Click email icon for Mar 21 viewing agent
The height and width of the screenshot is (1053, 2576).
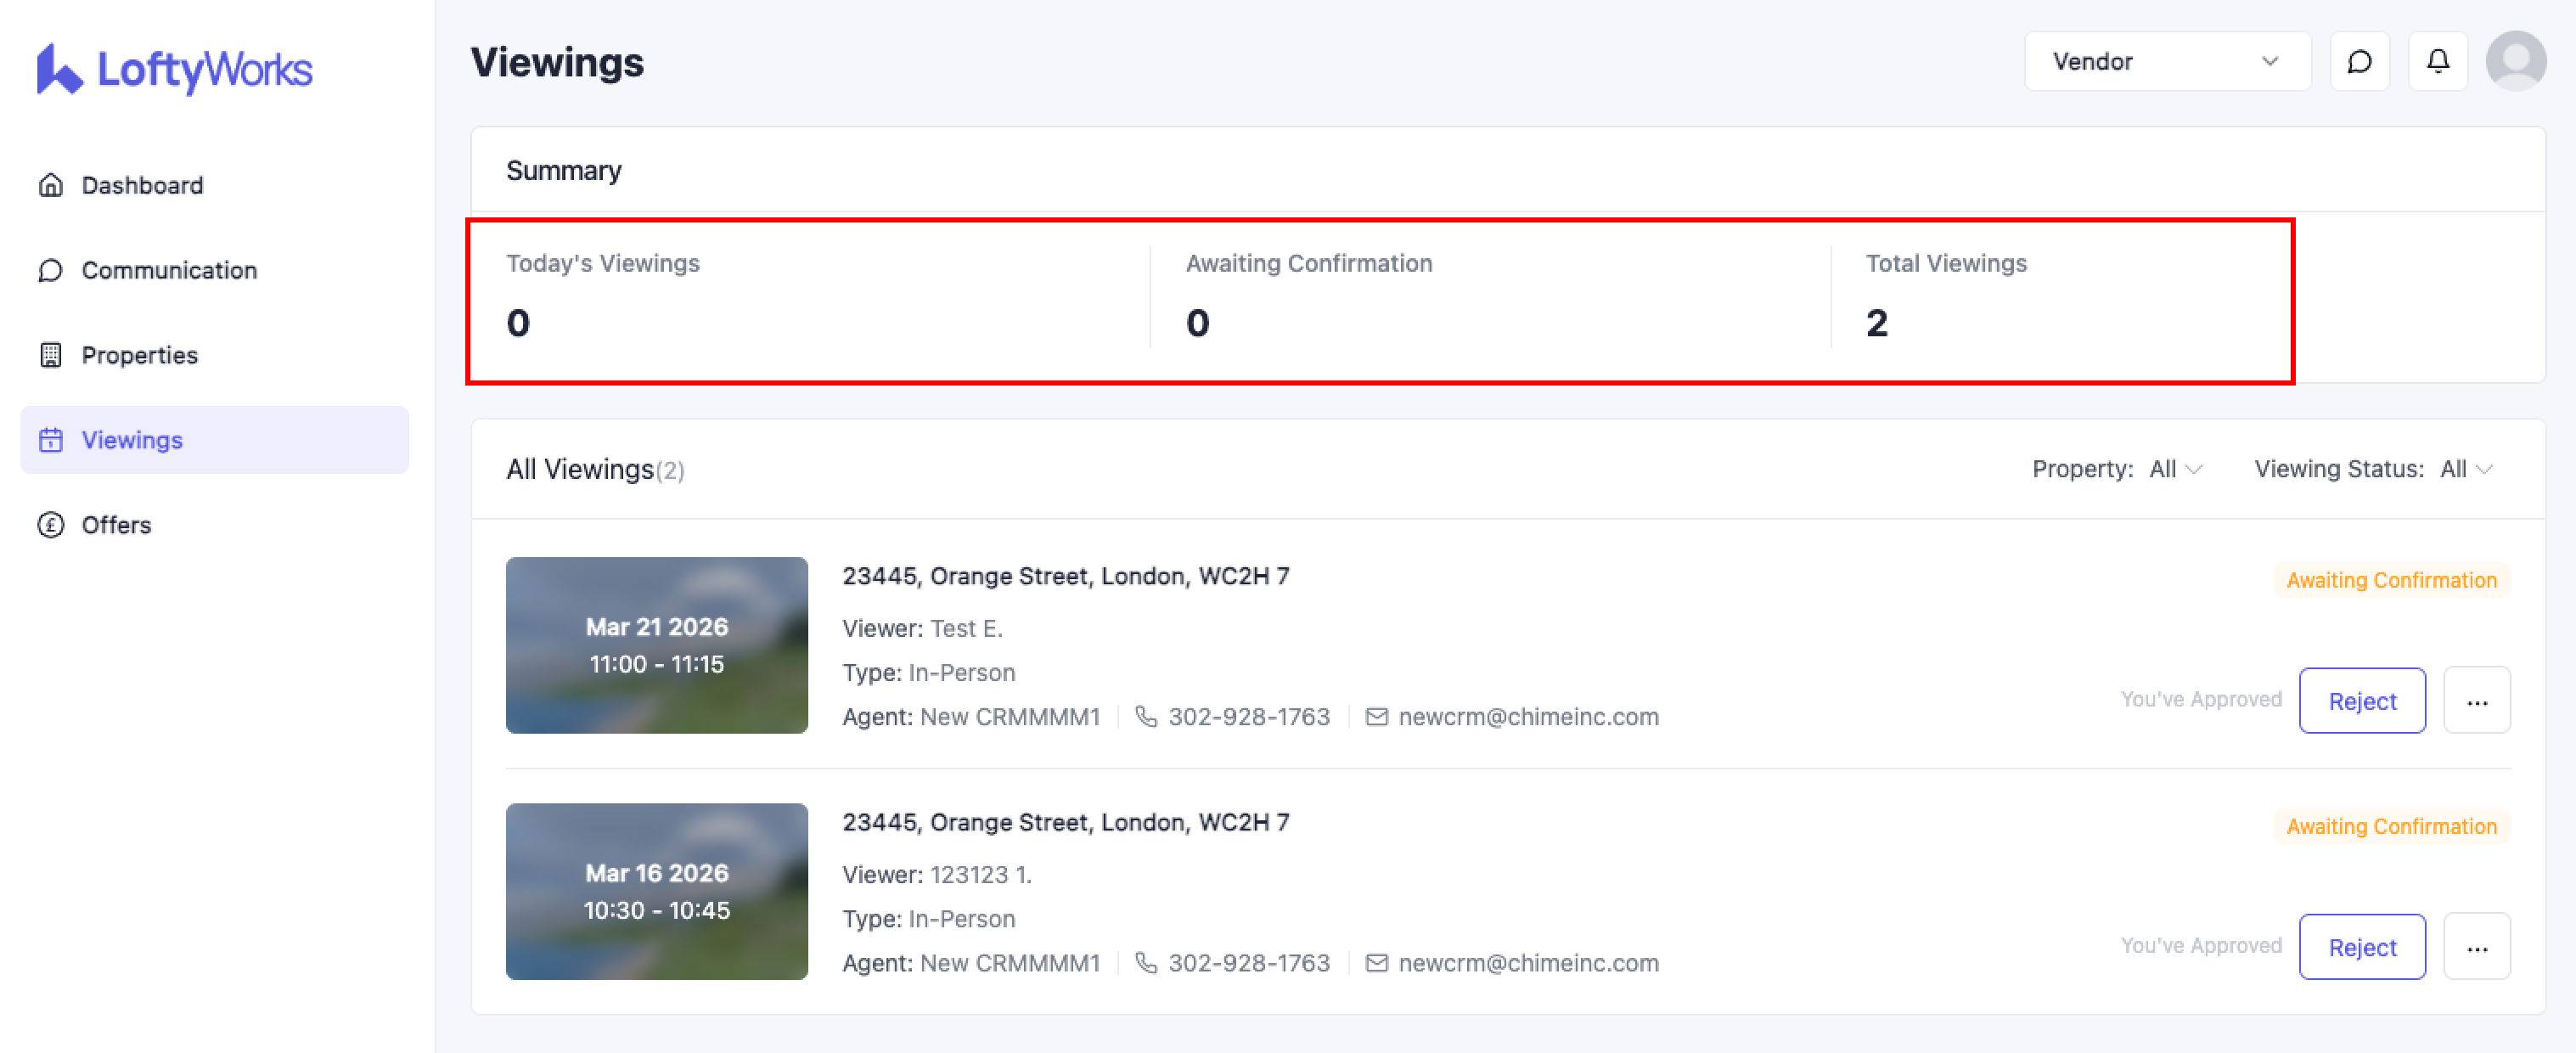[1377, 717]
